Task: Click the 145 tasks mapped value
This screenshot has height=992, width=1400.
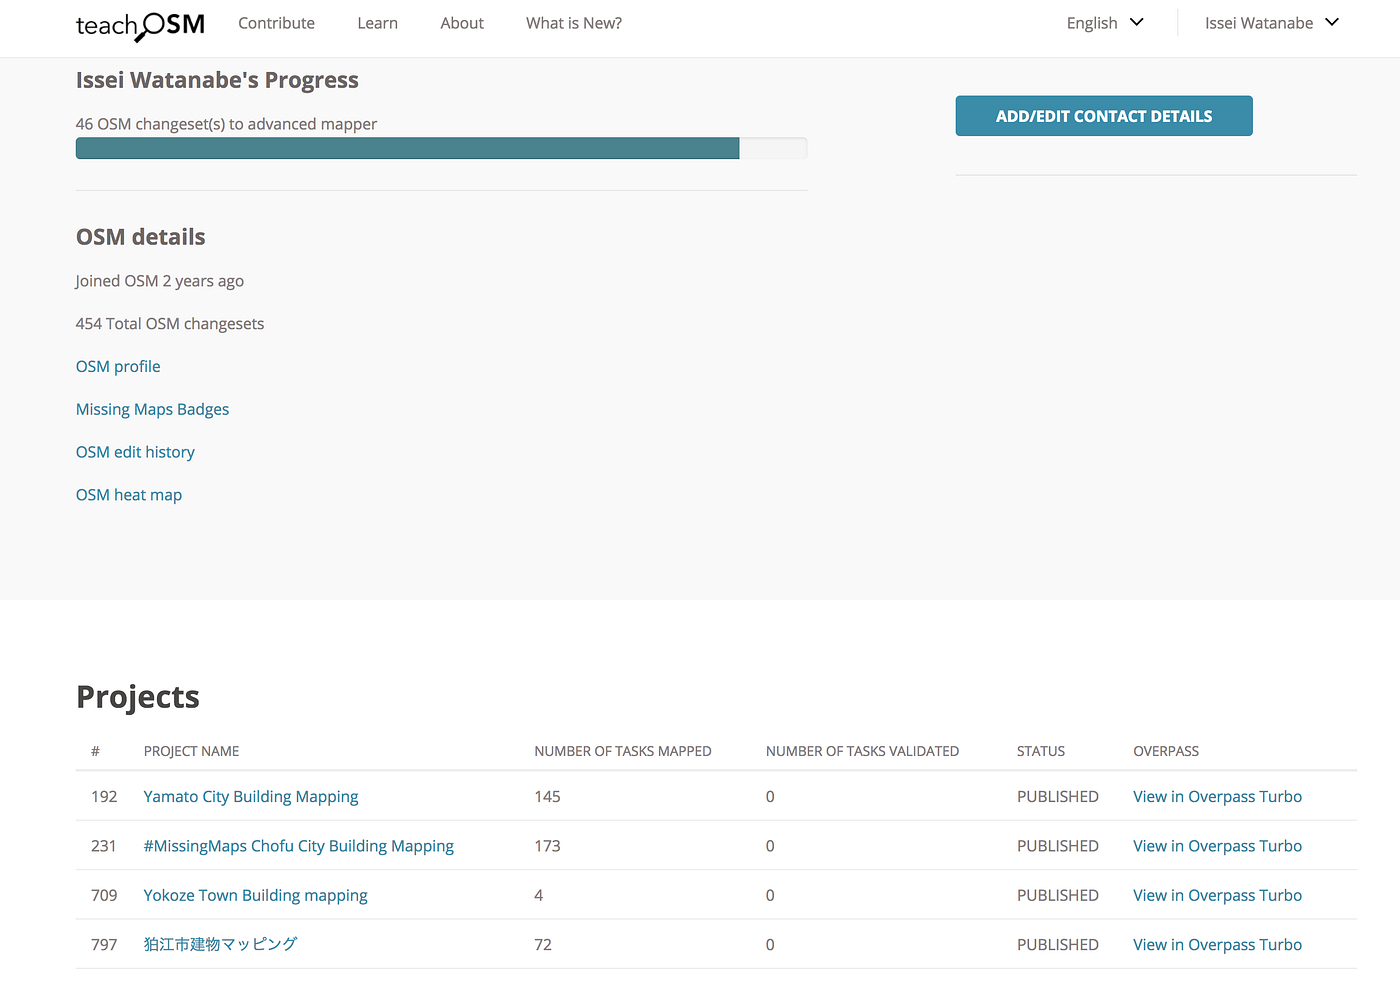Action: pyautogui.click(x=547, y=796)
